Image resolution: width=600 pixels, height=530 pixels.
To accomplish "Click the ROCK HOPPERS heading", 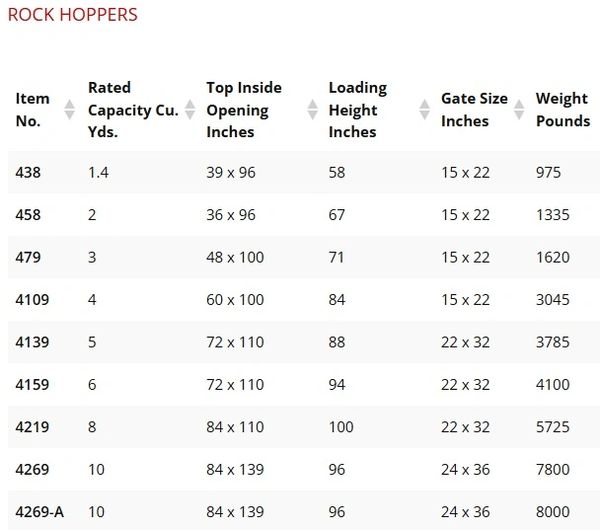I will pos(72,15).
